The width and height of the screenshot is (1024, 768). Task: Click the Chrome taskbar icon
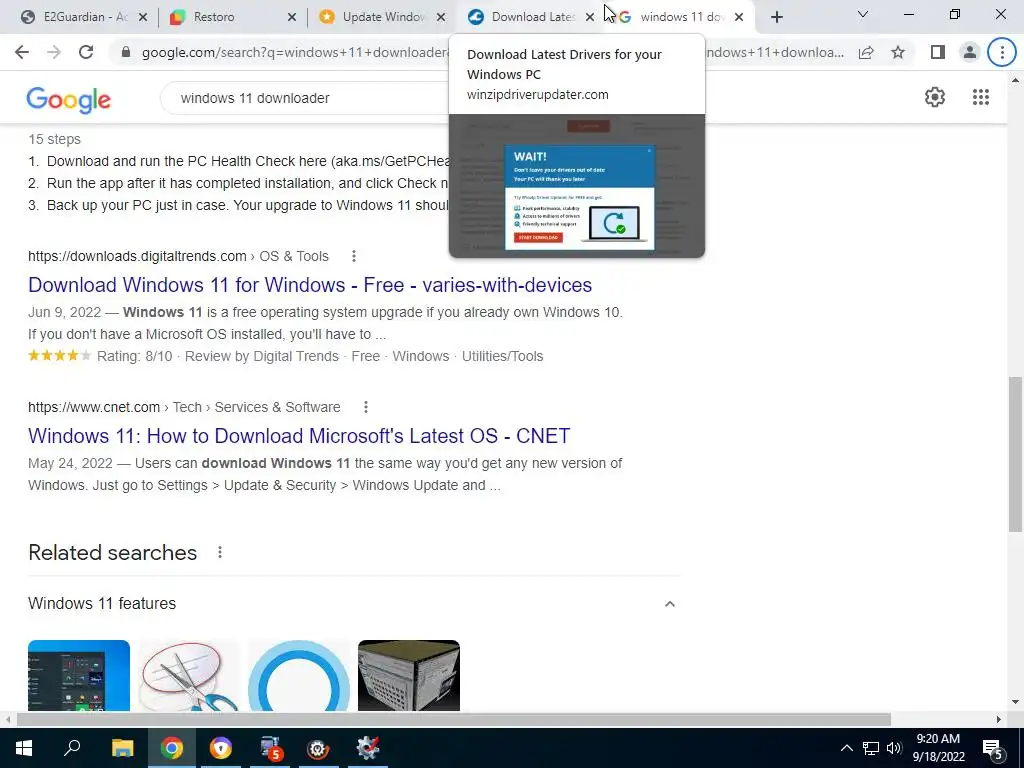click(x=171, y=748)
